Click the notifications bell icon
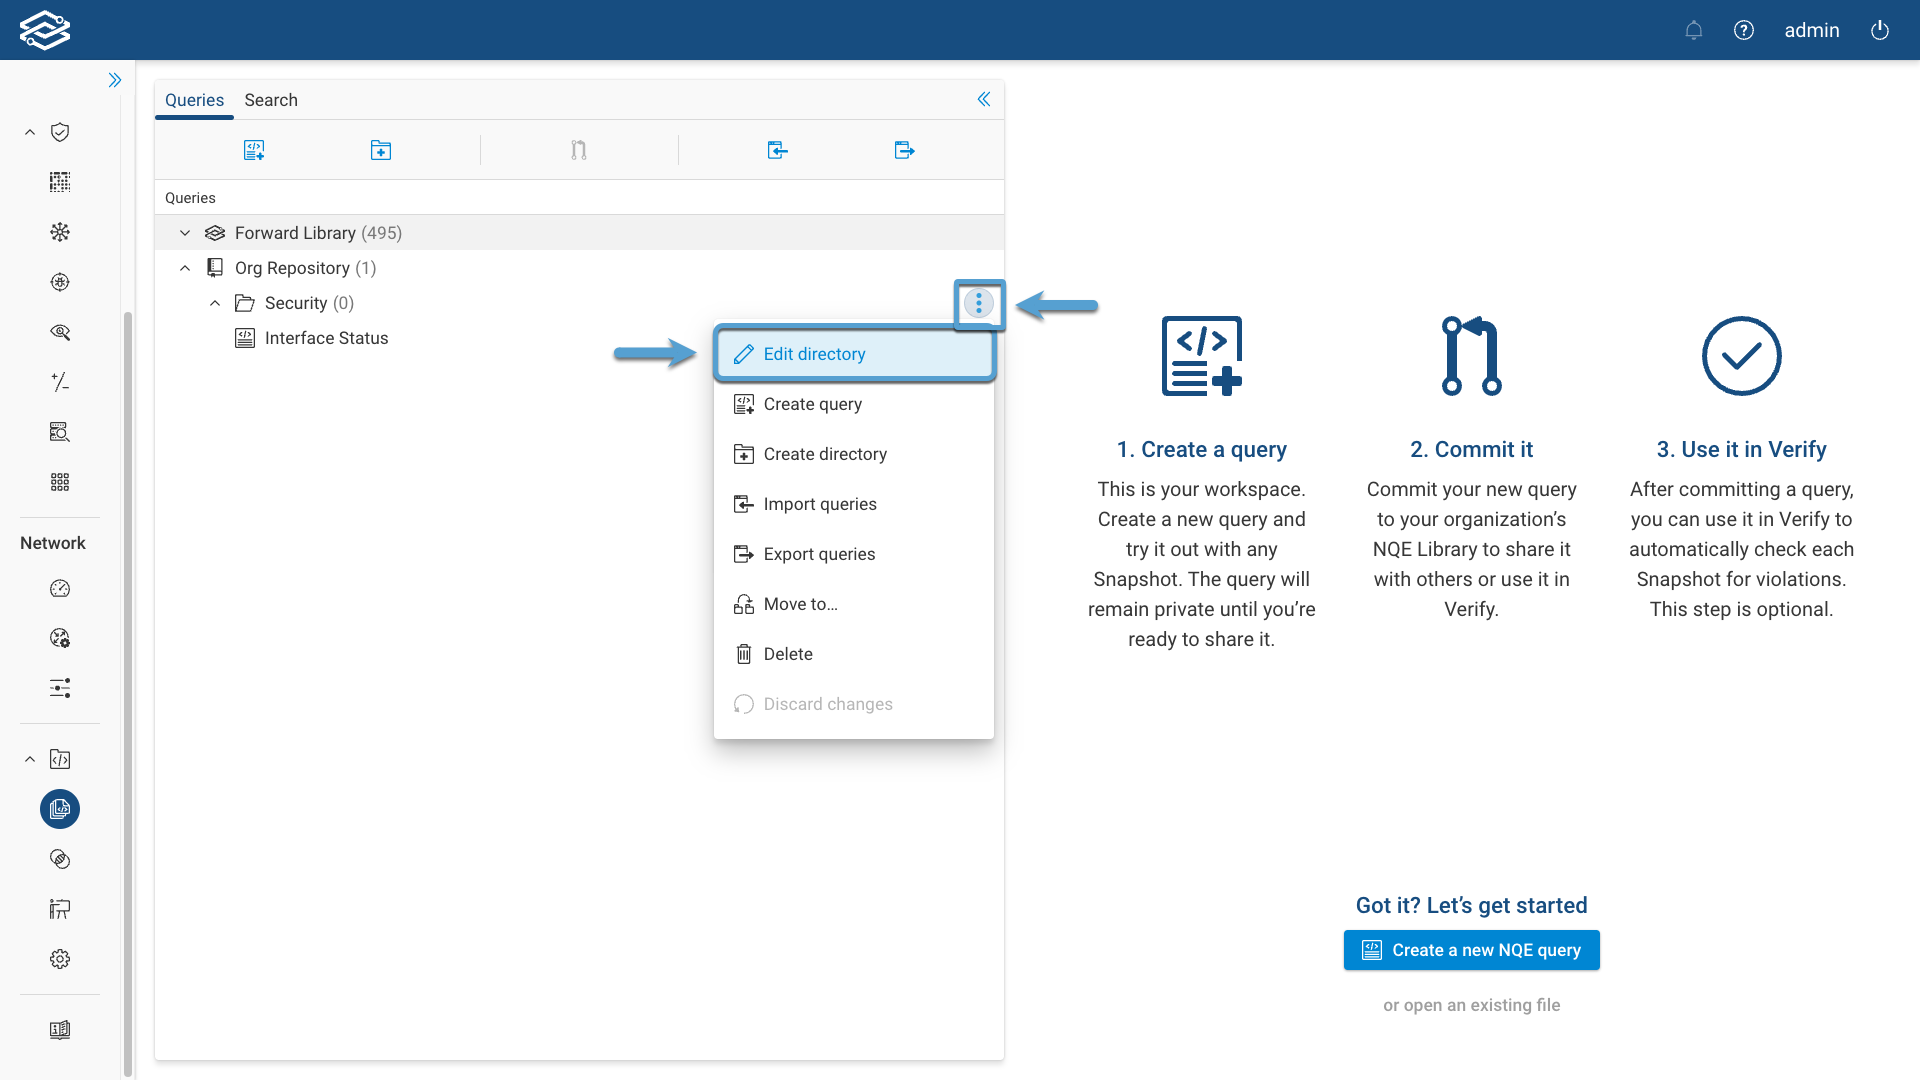Screen dimensions: 1920x1080 (x=1693, y=30)
